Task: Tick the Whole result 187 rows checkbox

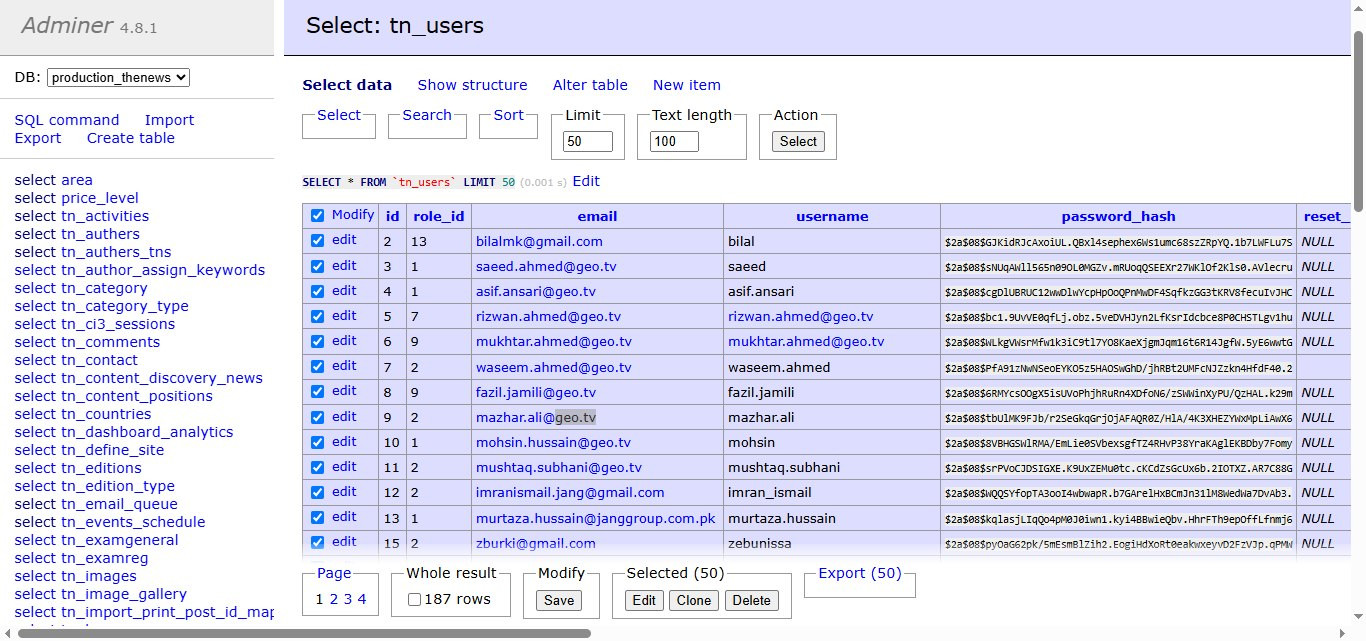Action: (x=414, y=599)
